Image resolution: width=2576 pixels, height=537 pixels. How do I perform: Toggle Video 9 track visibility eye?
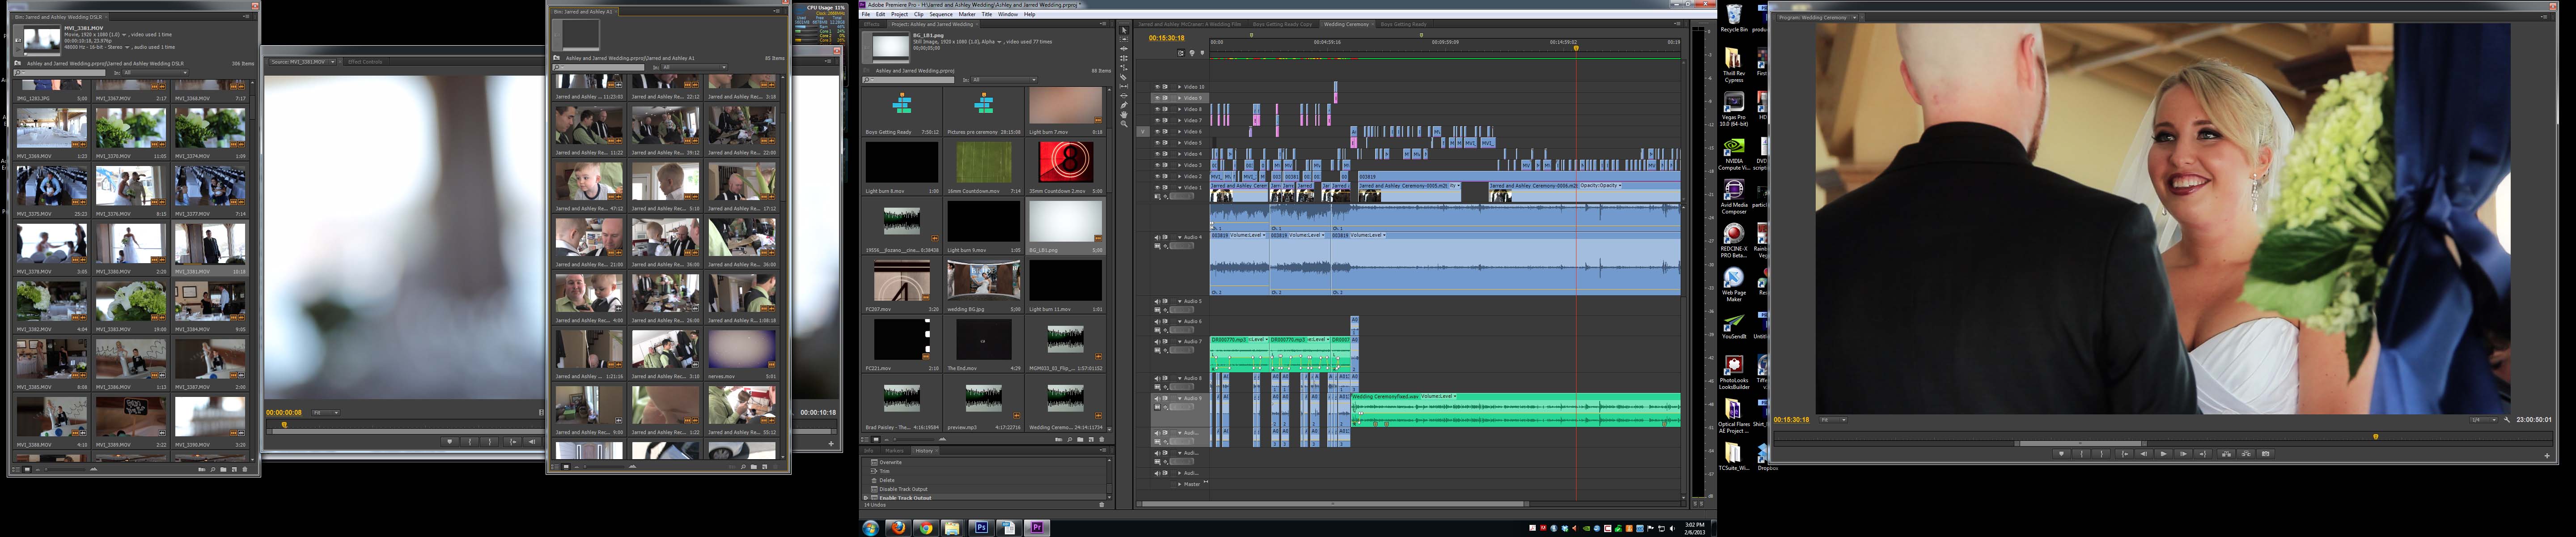(x=1157, y=98)
